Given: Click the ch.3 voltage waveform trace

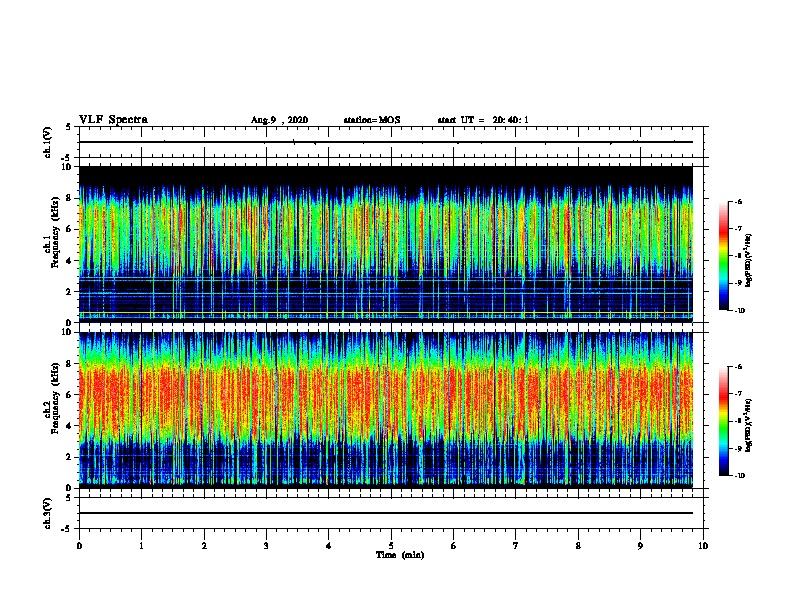Looking at the screenshot, I should coord(386,513).
